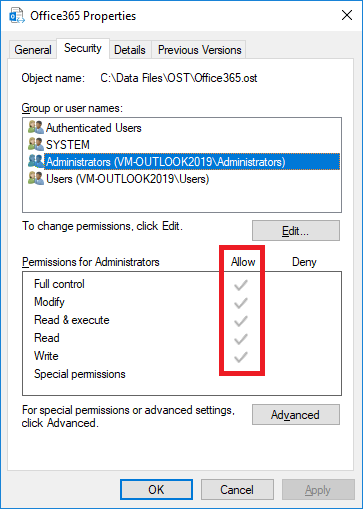
Task: Click the Read & execute allow checkmark
Action: coord(240,321)
